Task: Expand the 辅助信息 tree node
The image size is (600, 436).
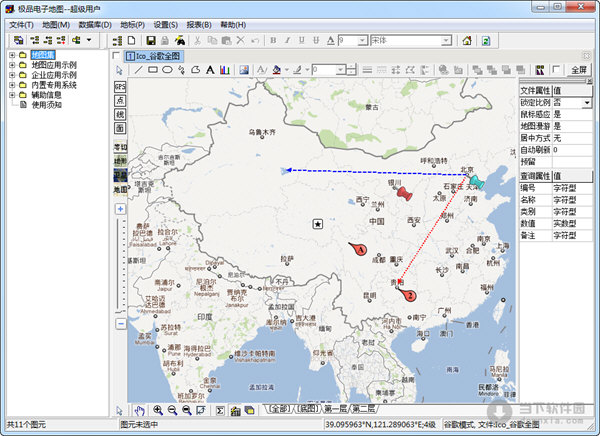Action: tap(12, 95)
